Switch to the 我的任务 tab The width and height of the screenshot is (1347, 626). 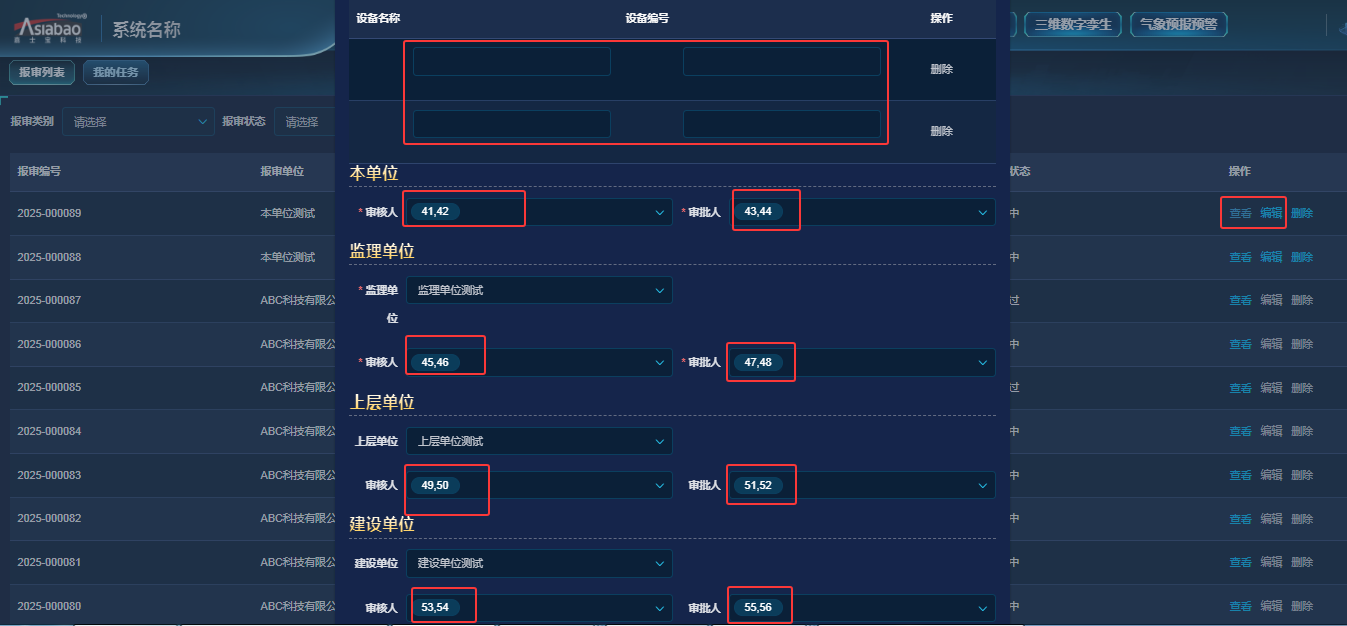coord(116,72)
